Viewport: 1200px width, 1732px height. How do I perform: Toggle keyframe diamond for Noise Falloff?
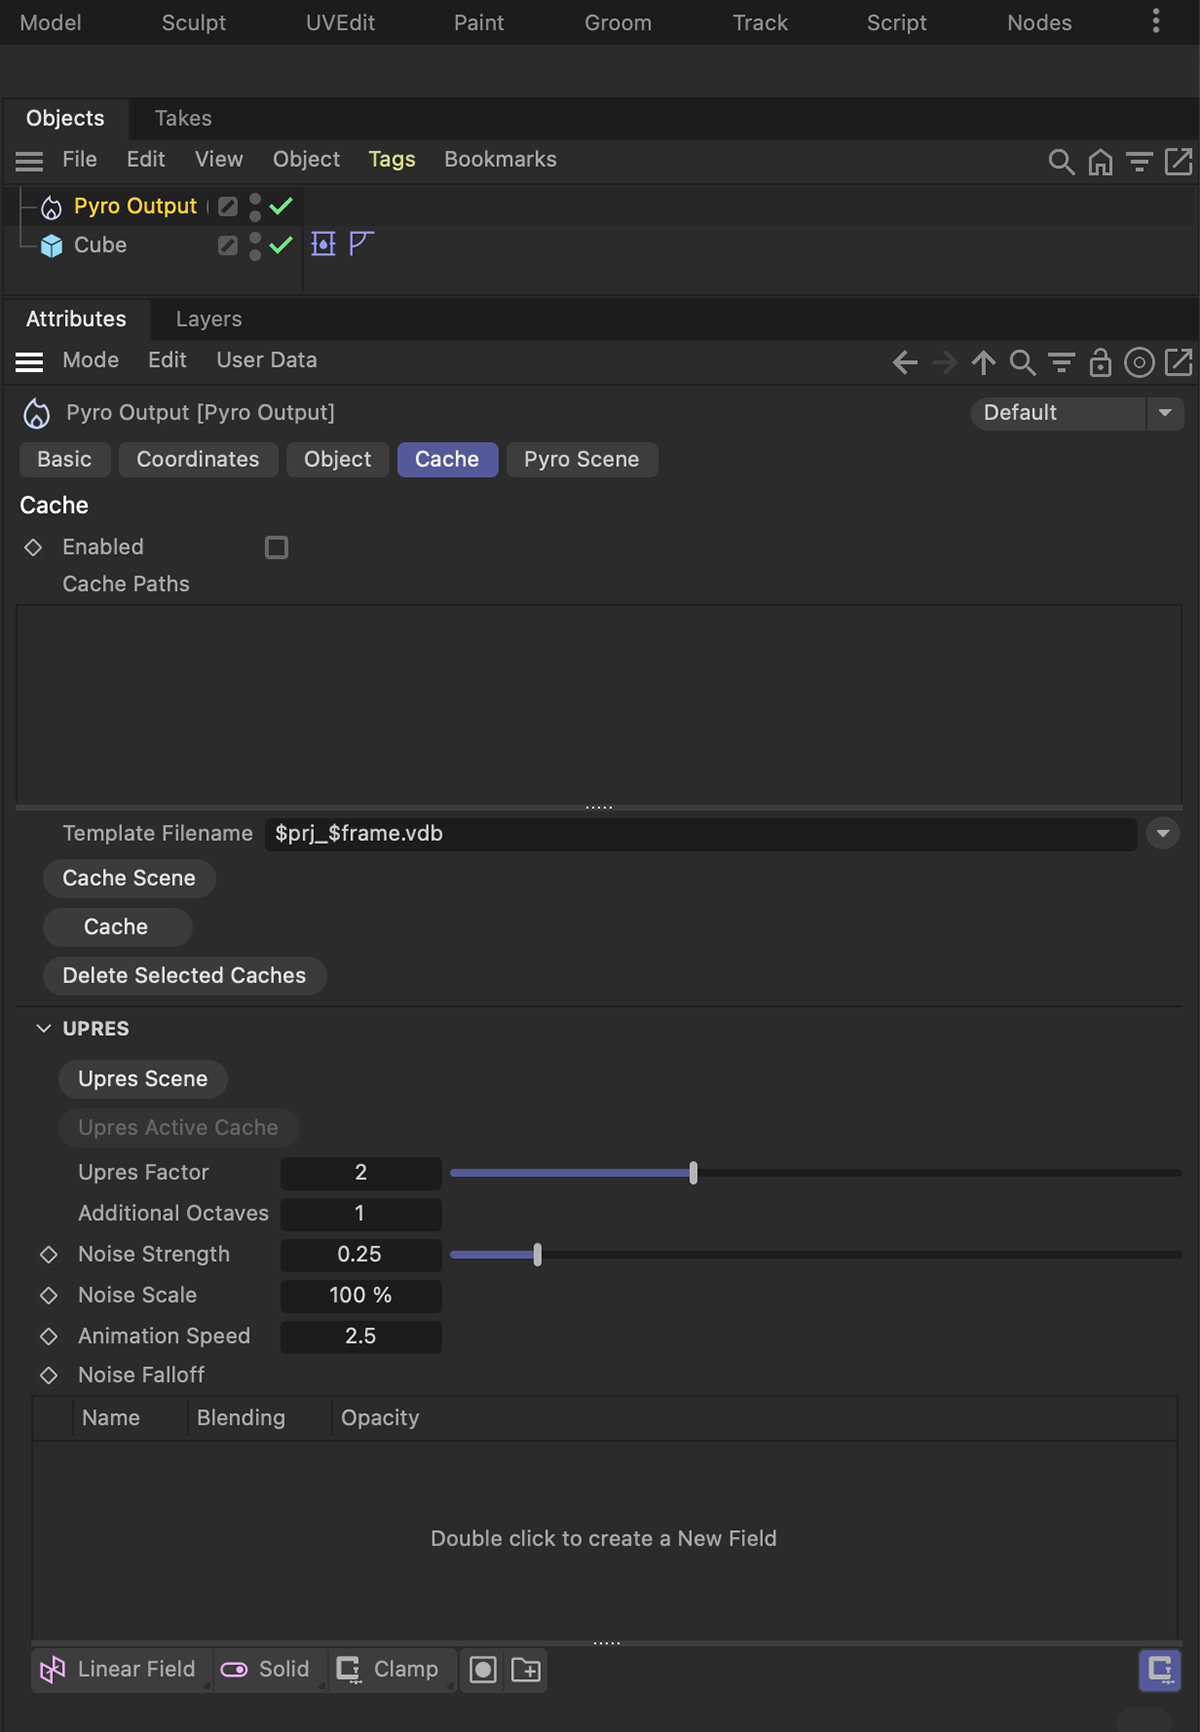[x=48, y=1375]
